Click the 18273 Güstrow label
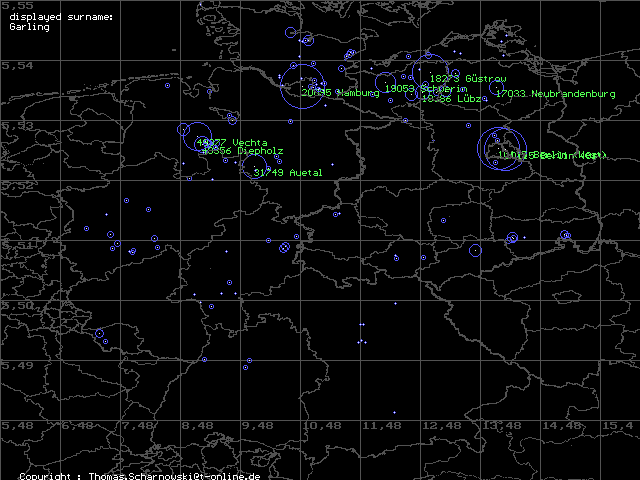 click(x=467, y=78)
